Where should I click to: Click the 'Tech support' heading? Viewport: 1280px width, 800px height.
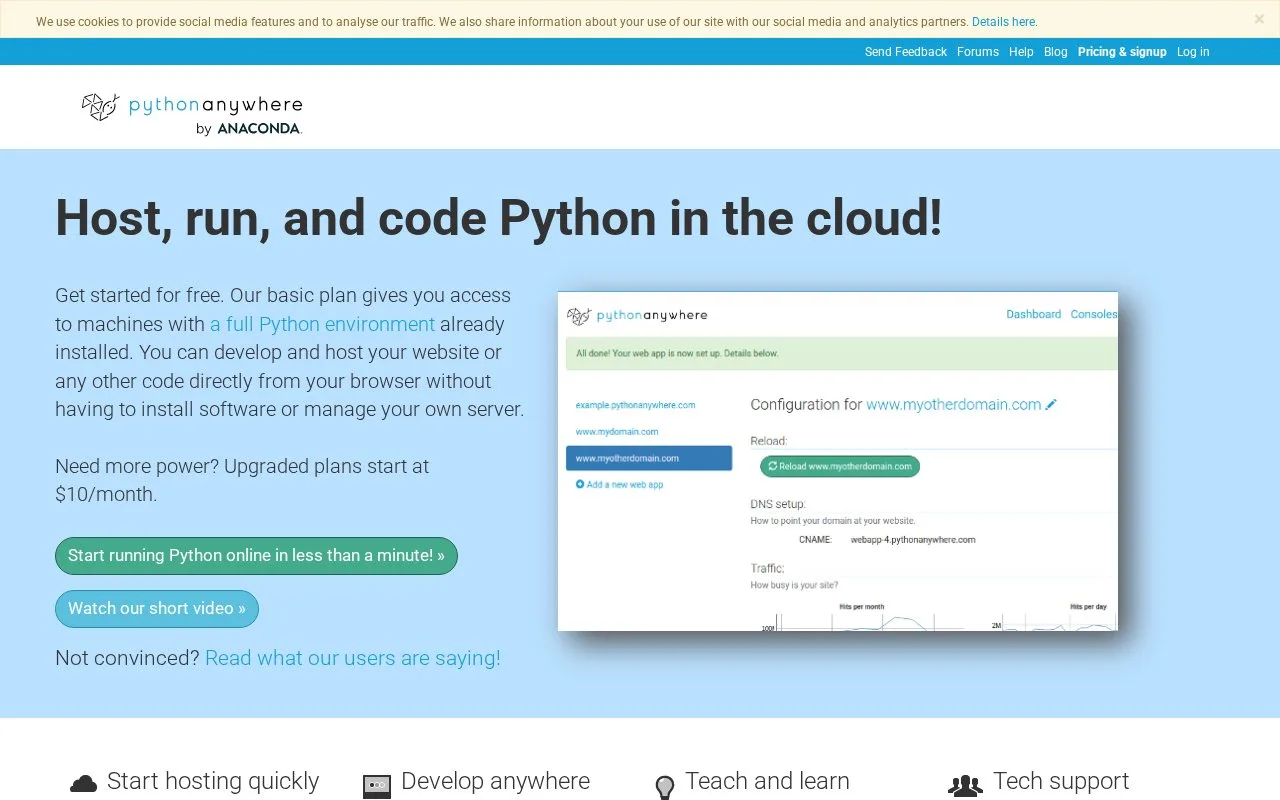coord(1061,781)
